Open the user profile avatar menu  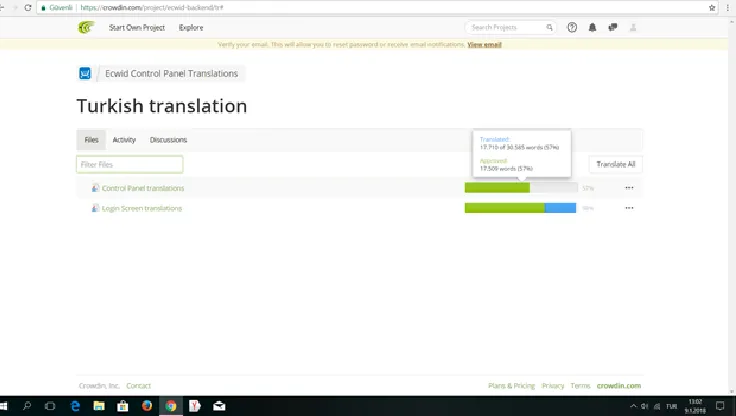click(x=633, y=27)
